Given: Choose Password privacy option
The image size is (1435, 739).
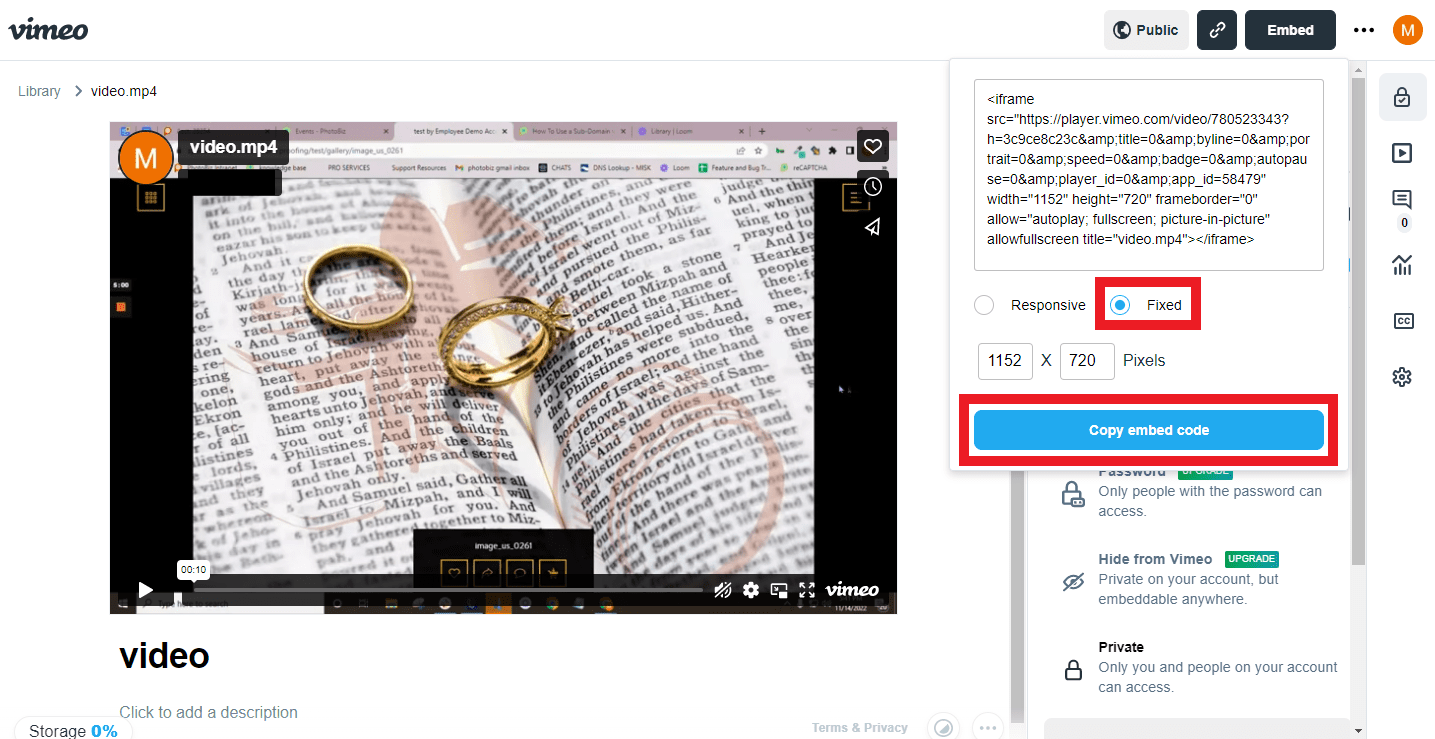Looking at the screenshot, I should pos(1200,492).
